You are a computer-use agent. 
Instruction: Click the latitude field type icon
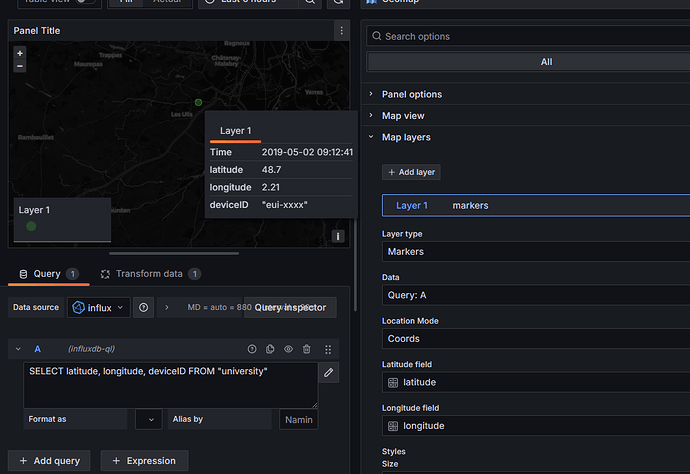393,382
